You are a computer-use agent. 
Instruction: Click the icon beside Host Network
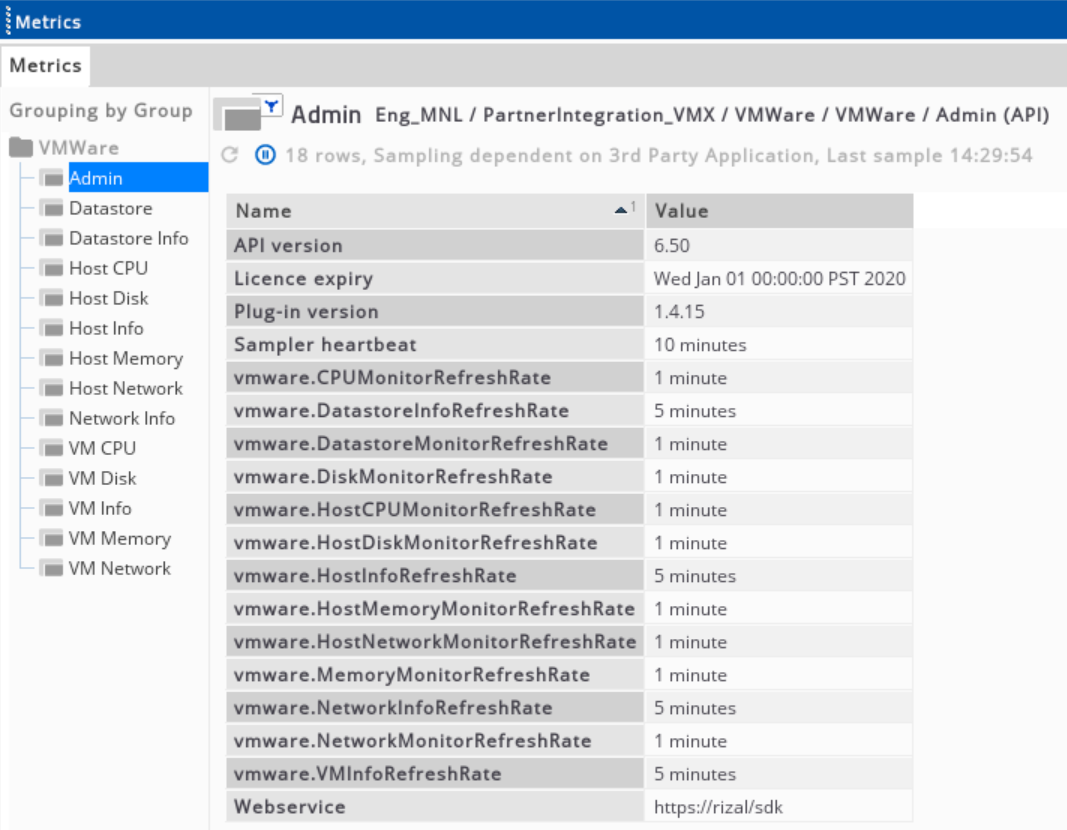point(52,388)
